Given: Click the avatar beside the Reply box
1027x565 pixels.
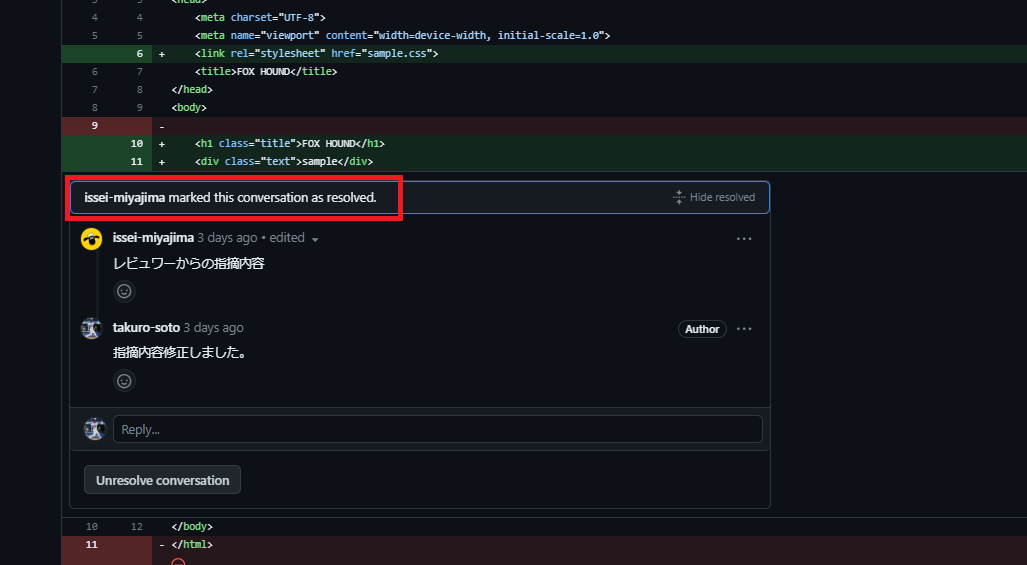Looking at the screenshot, I should point(95,429).
